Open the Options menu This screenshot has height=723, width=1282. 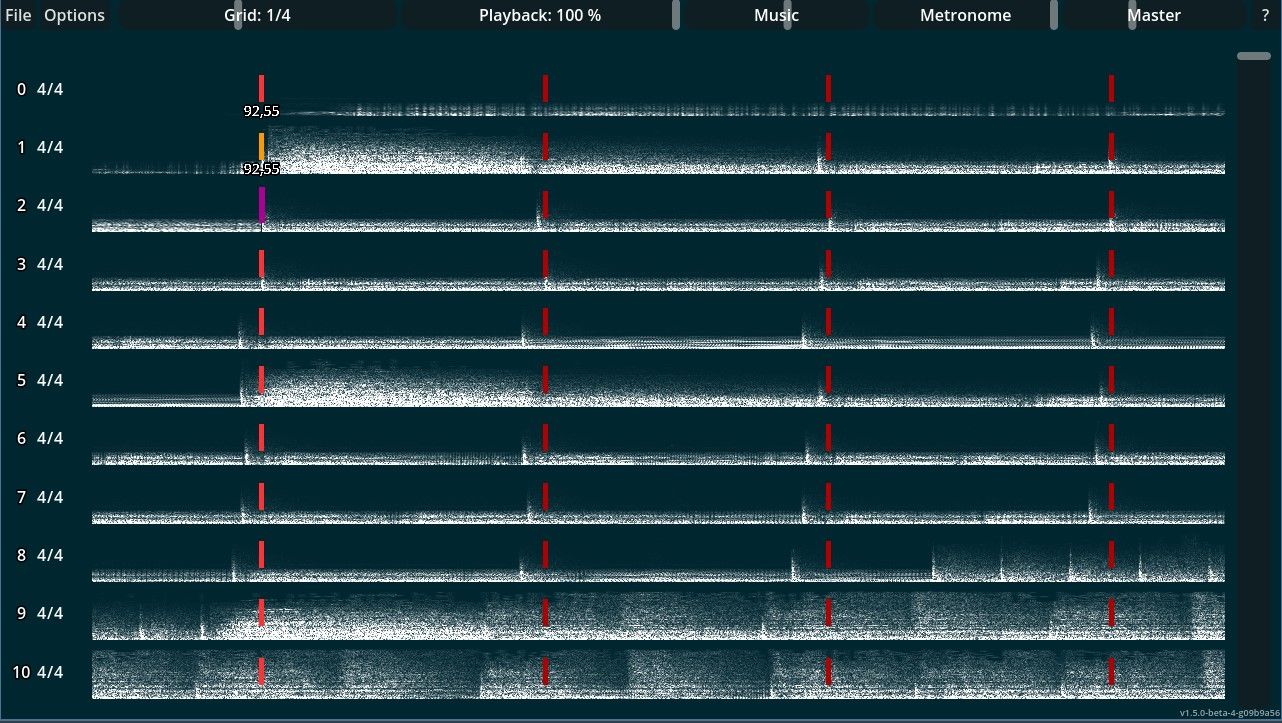pos(73,15)
